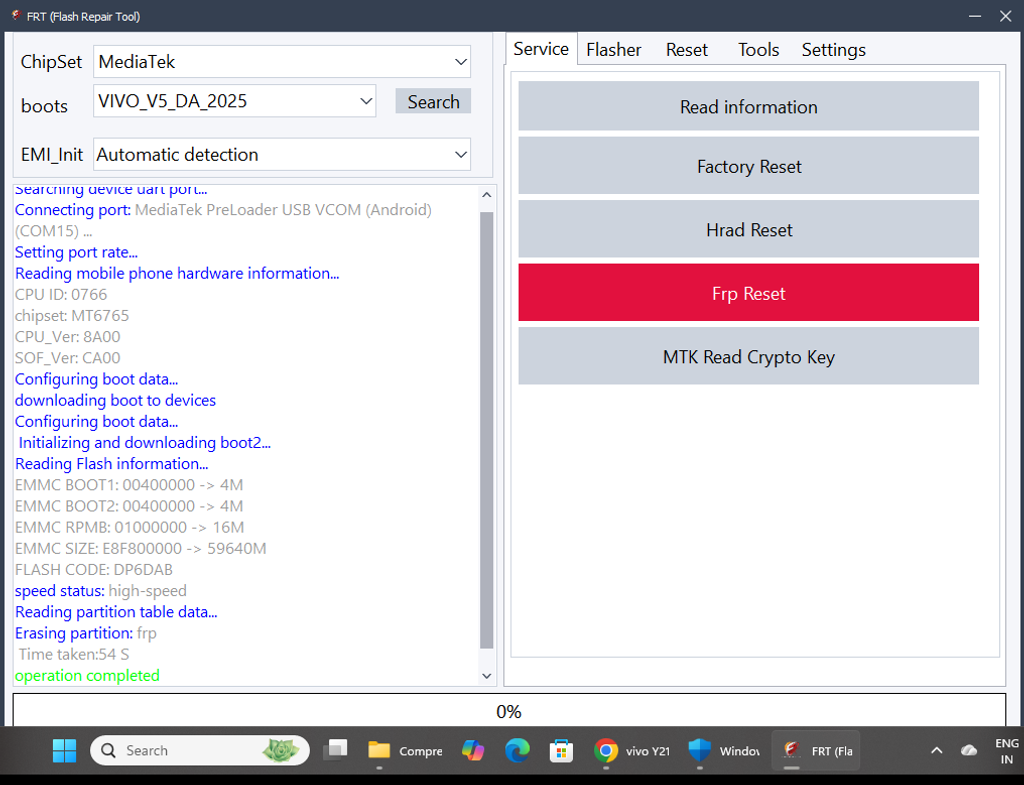The height and width of the screenshot is (785, 1024).
Task: Open the boots VIVO_V5_DA_2025 dropdown
Action: (x=365, y=101)
